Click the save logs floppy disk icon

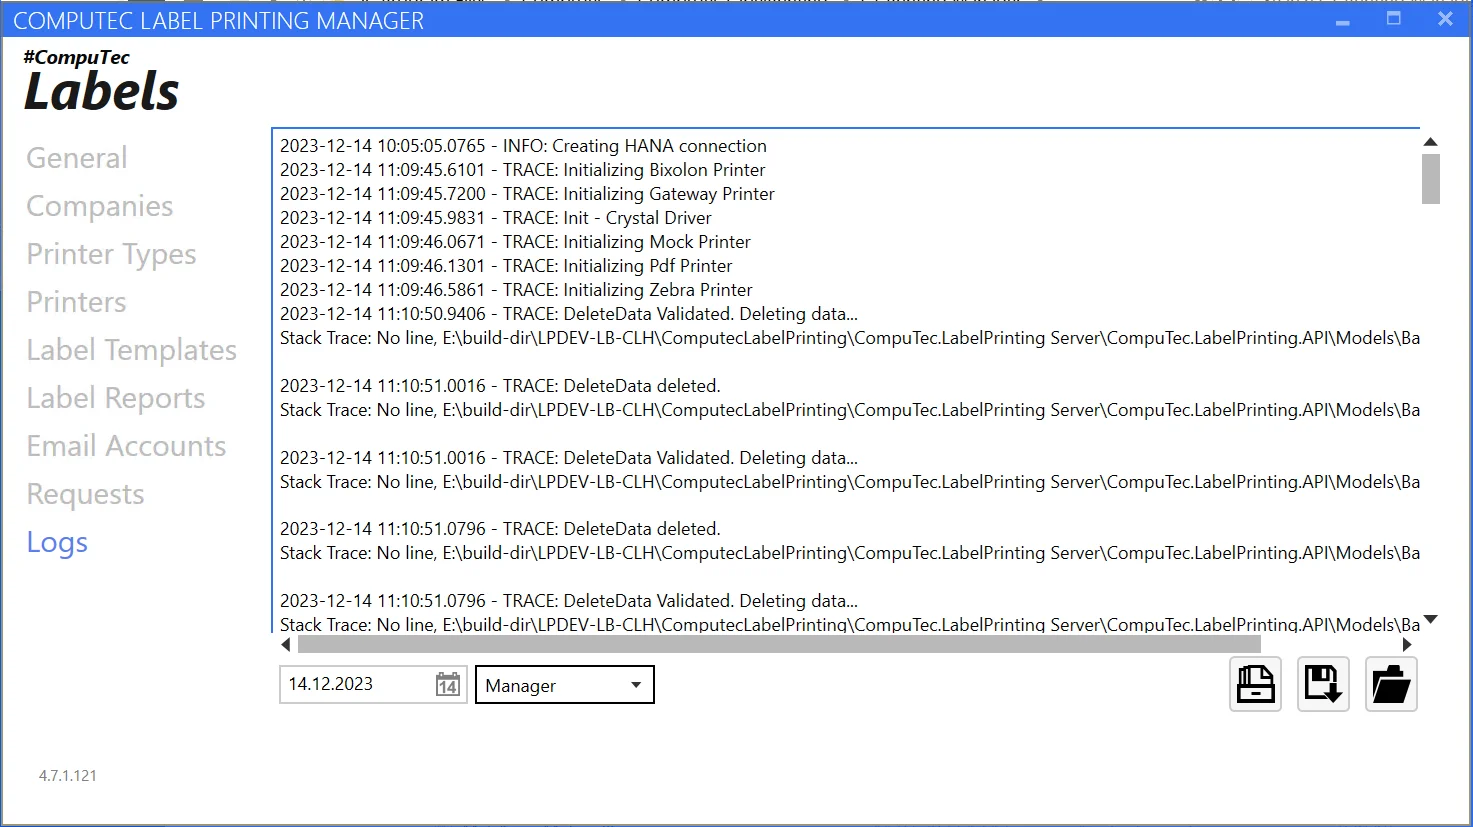pyautogui.click(x=1323, y=685)
